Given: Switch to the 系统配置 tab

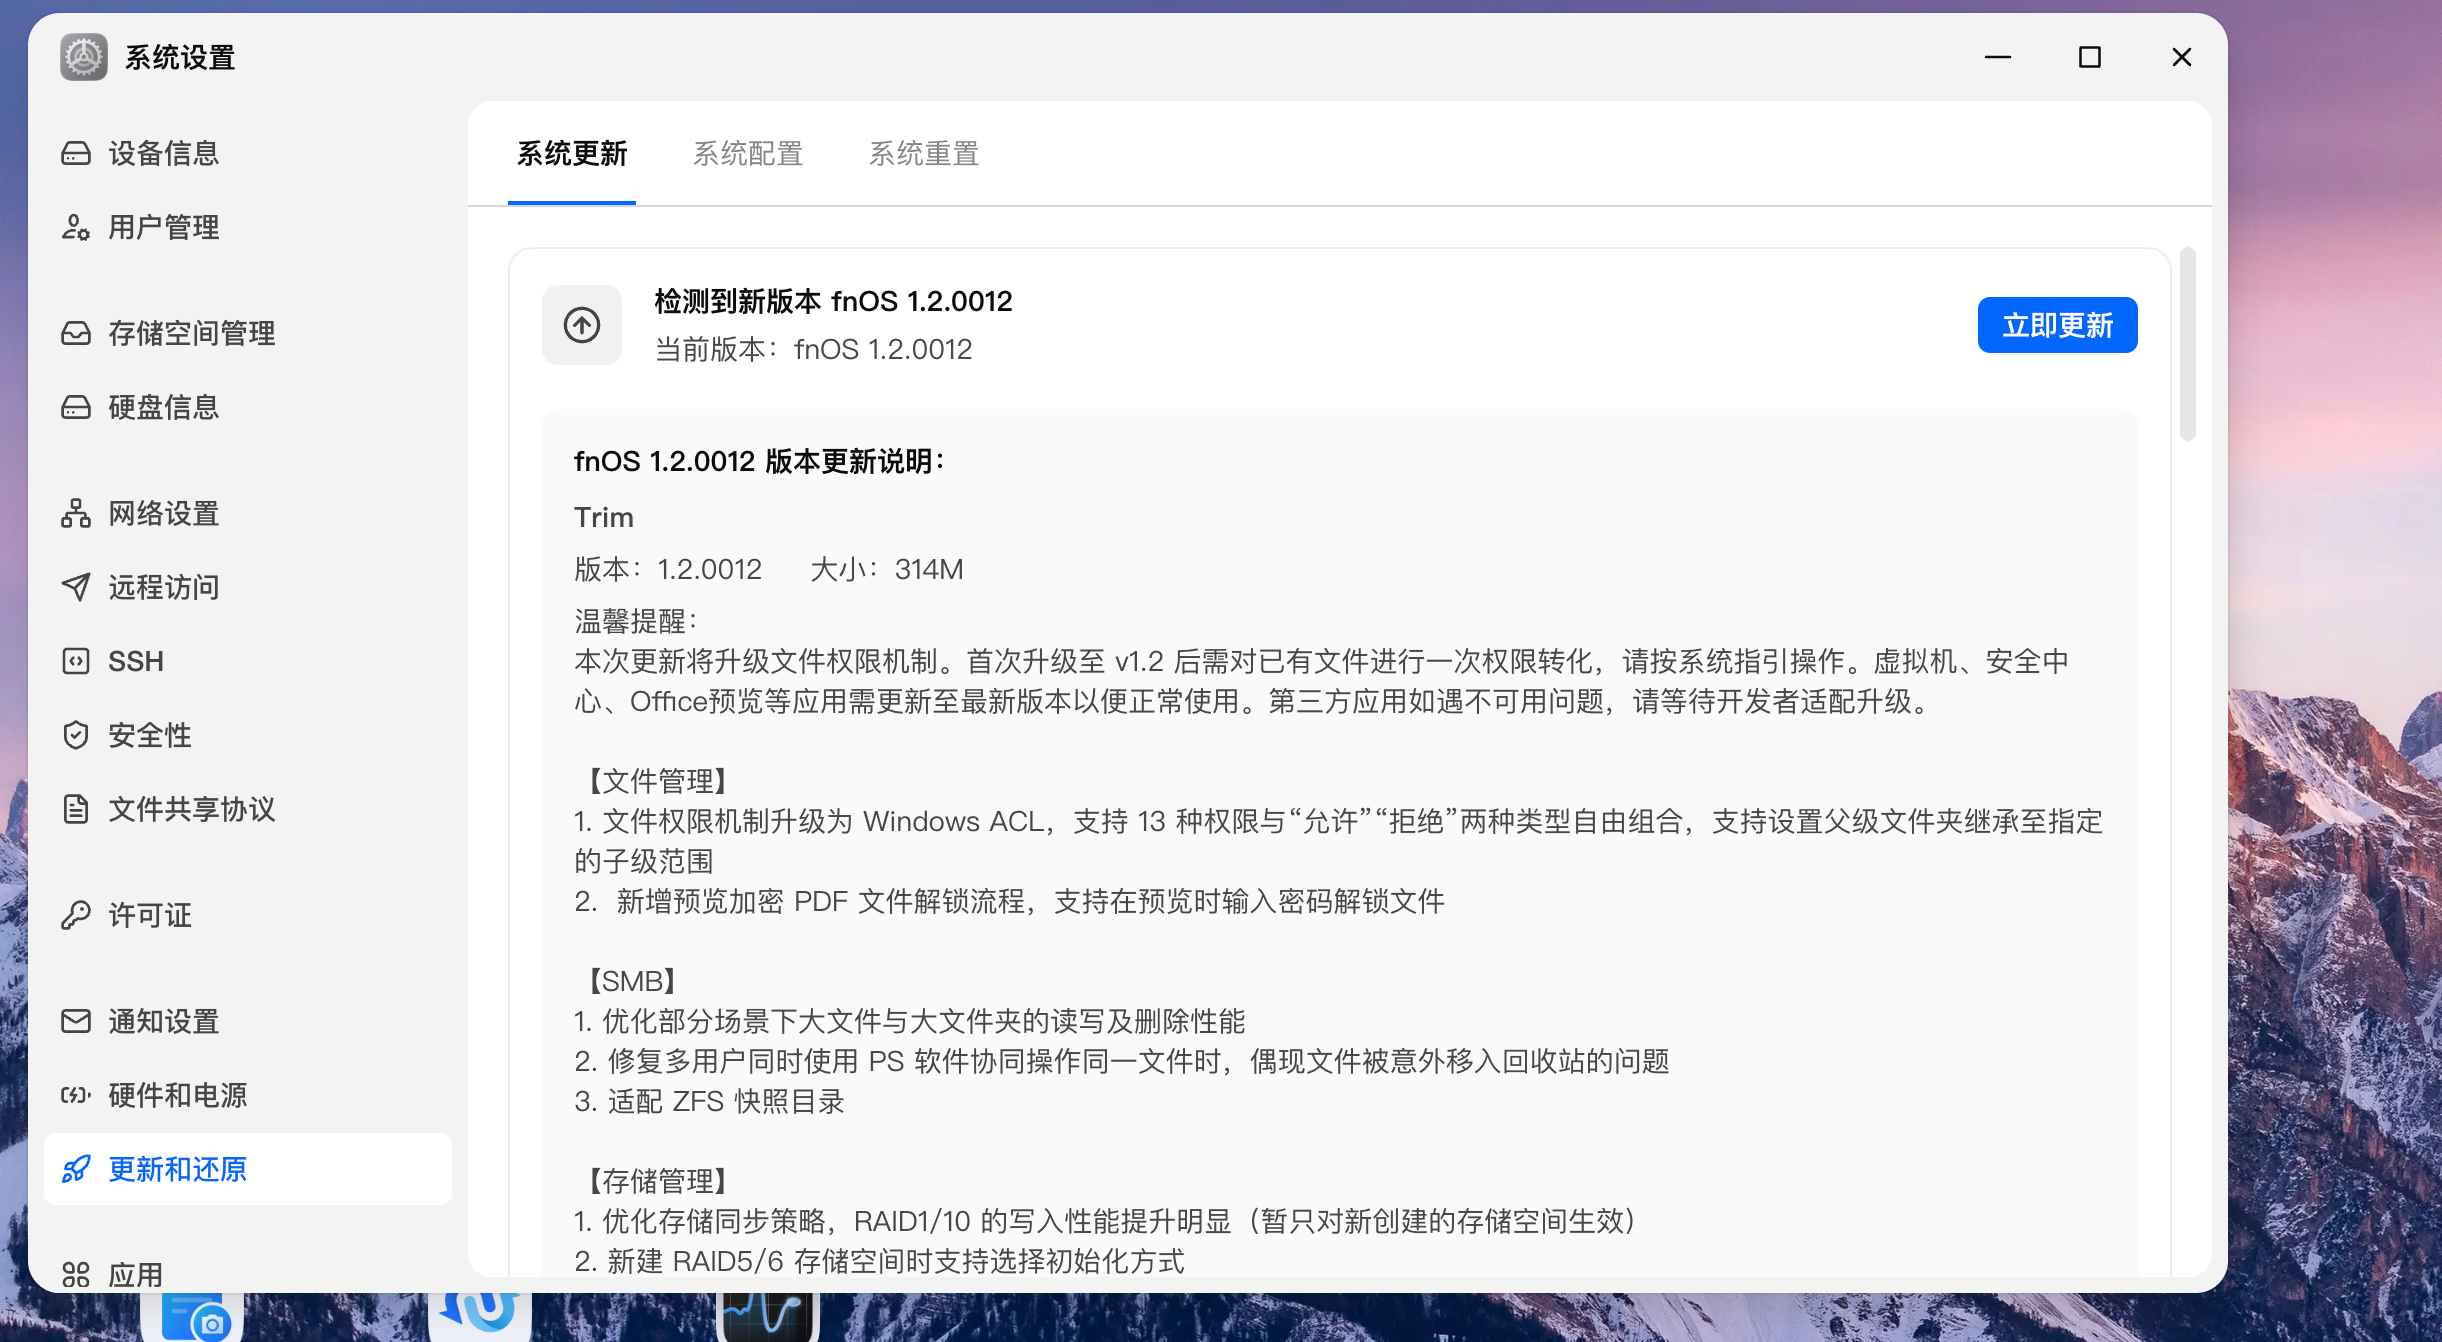Looking at the screenshot, I should tap(748, 154).
